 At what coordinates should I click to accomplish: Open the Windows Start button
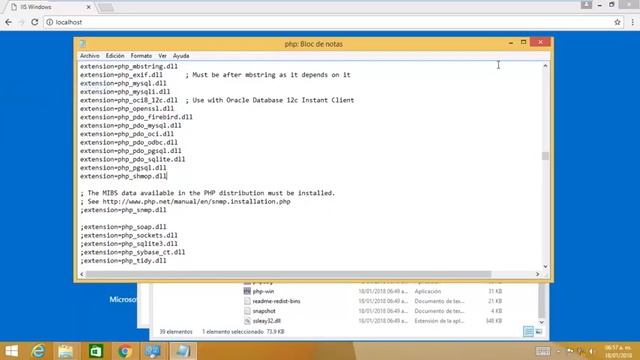[11, 351]
